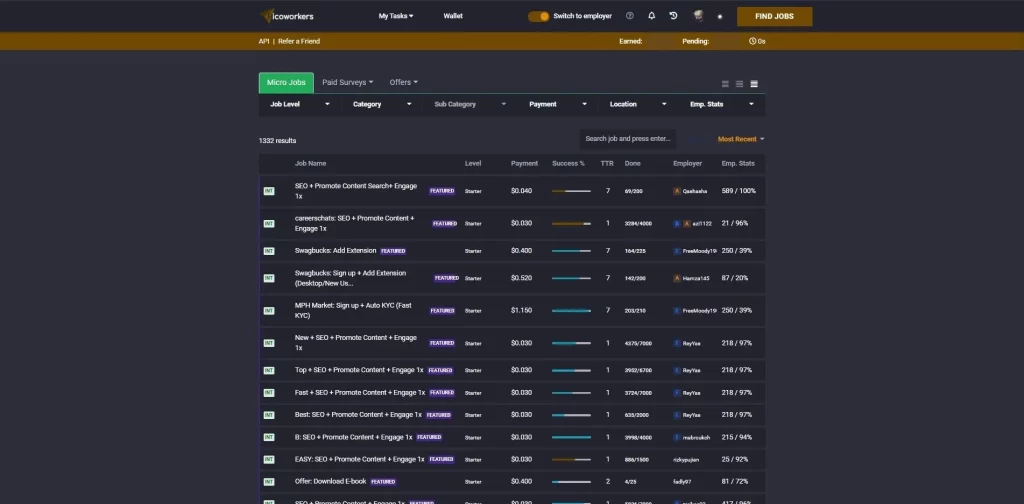Expand the Paid Surveys tab menu

[347, 83]
